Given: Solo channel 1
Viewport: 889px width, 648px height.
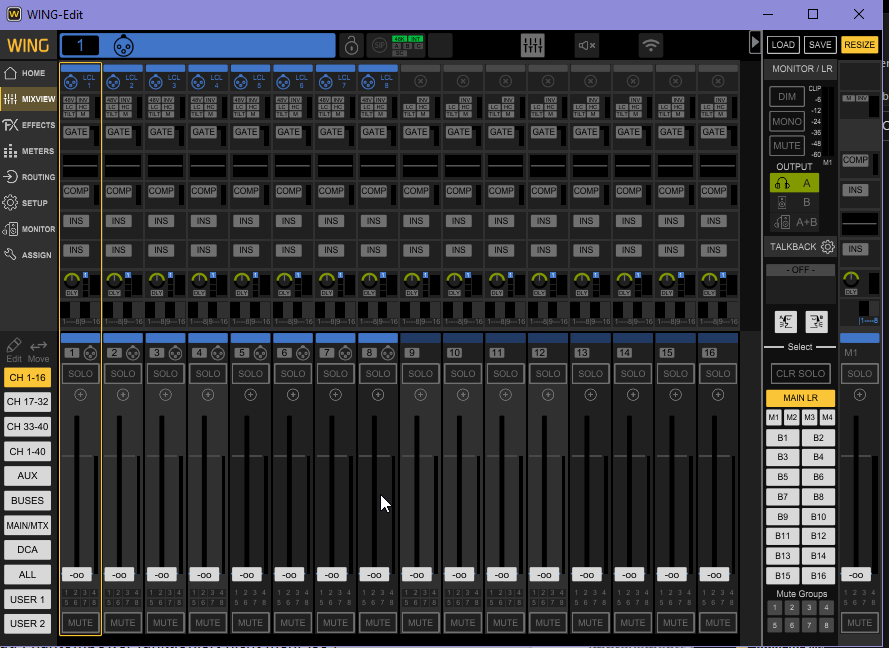Looking at the screenshot, I should [x=81, y=374].
